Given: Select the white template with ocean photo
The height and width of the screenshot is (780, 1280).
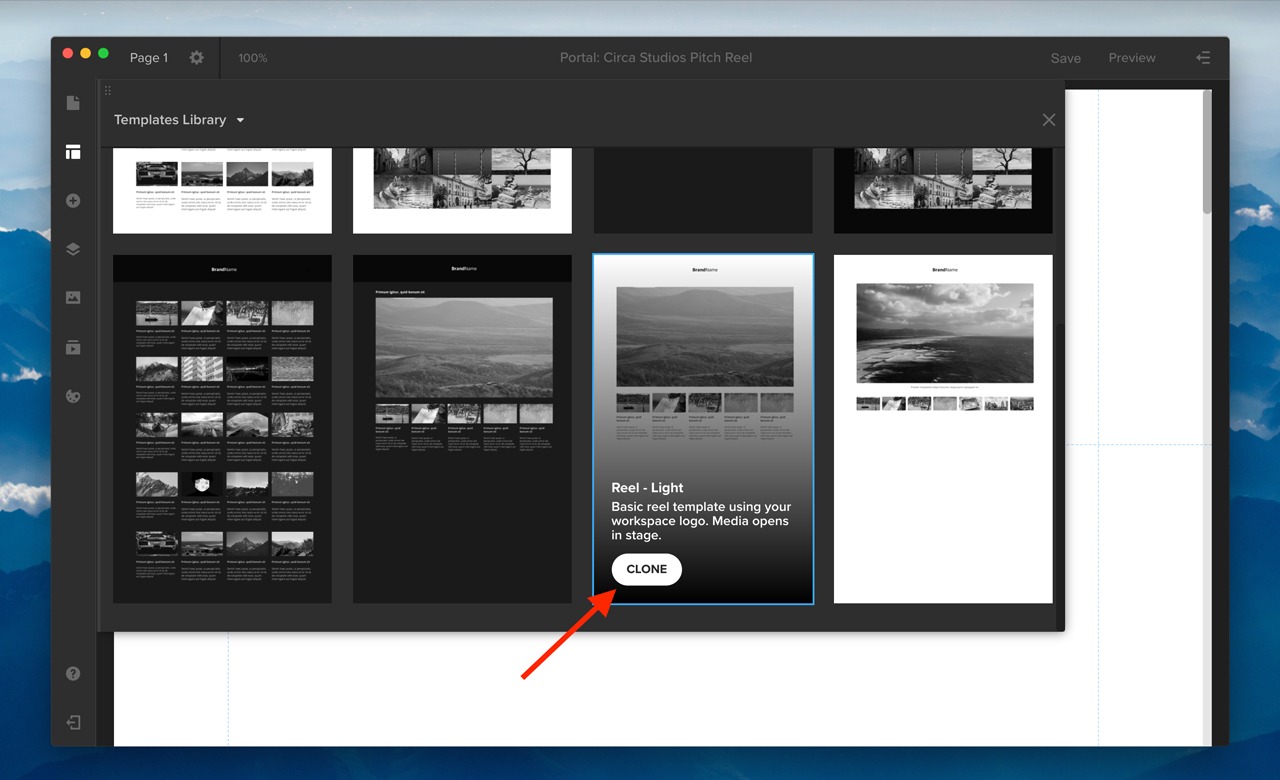Looking at the screenshot, I should [943, 429].
